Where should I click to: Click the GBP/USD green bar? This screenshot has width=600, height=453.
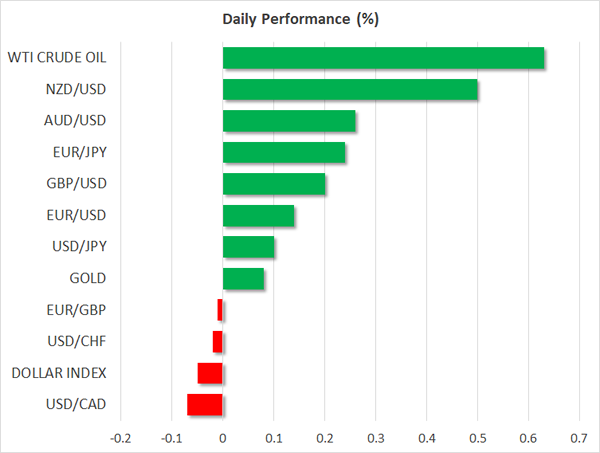point(274,184)
